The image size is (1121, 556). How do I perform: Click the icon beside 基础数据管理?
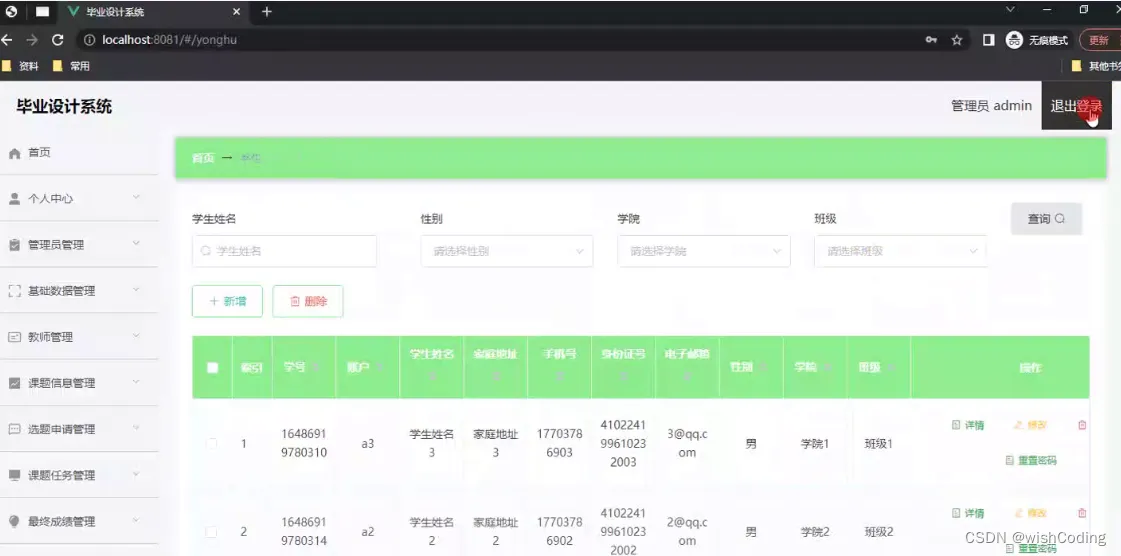coord(14,291)
